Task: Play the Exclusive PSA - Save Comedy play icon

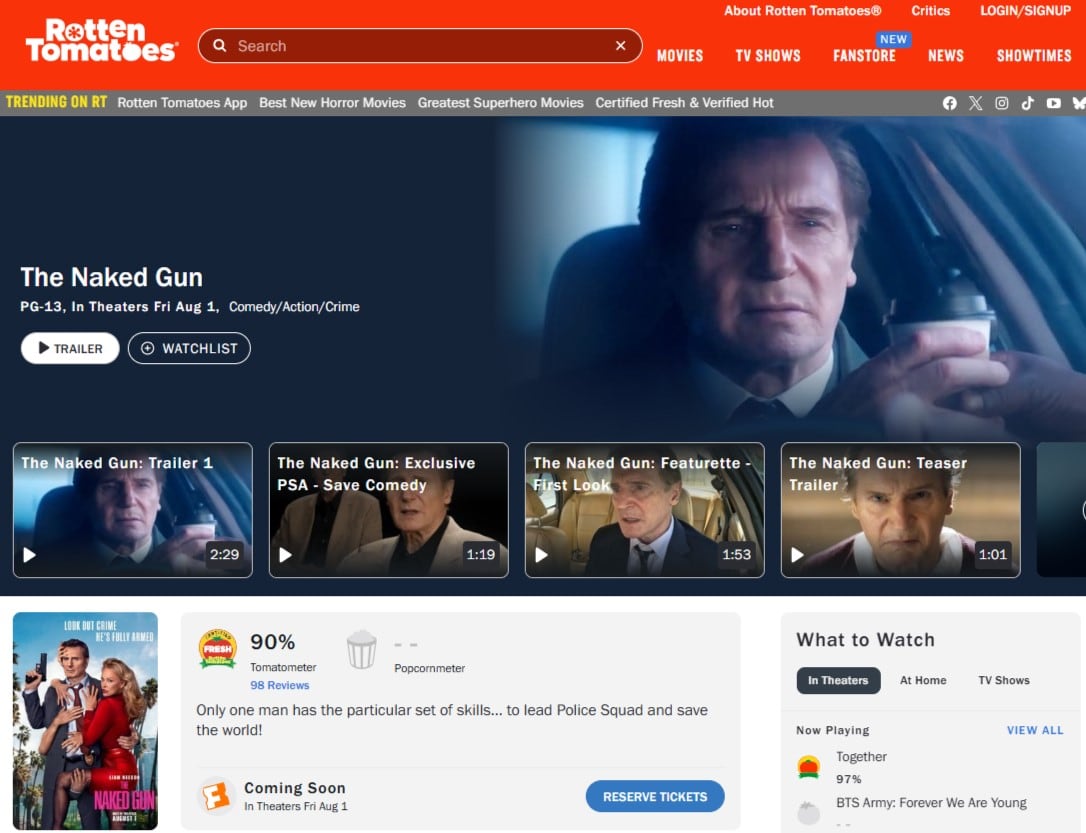Action: (285, 555)
